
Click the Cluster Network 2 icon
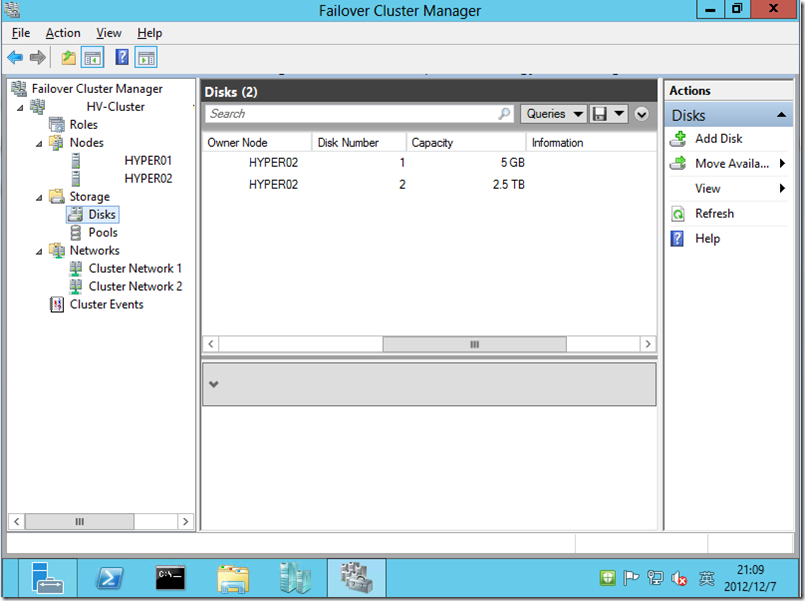[x=75, y=286]
